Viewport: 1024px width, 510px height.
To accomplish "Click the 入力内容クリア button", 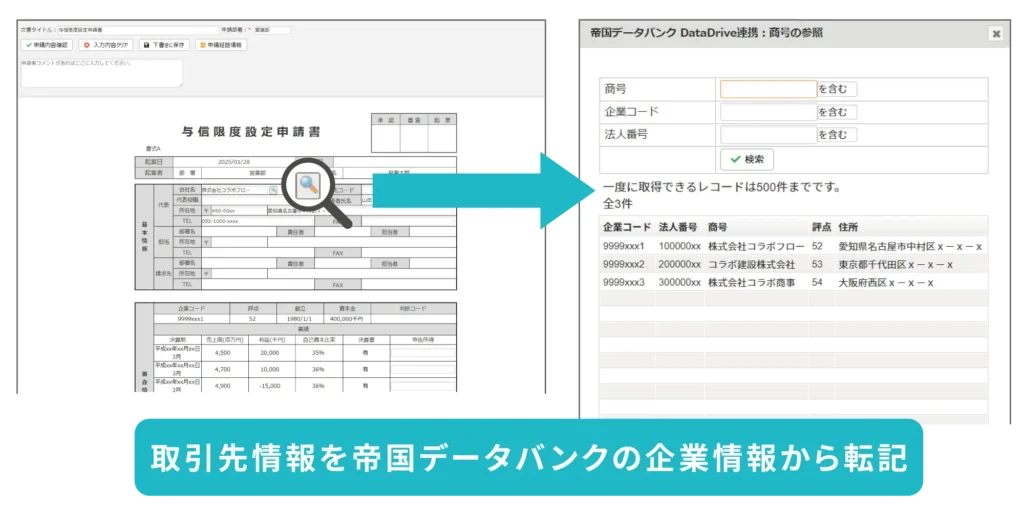I will [x=106, y=45].
